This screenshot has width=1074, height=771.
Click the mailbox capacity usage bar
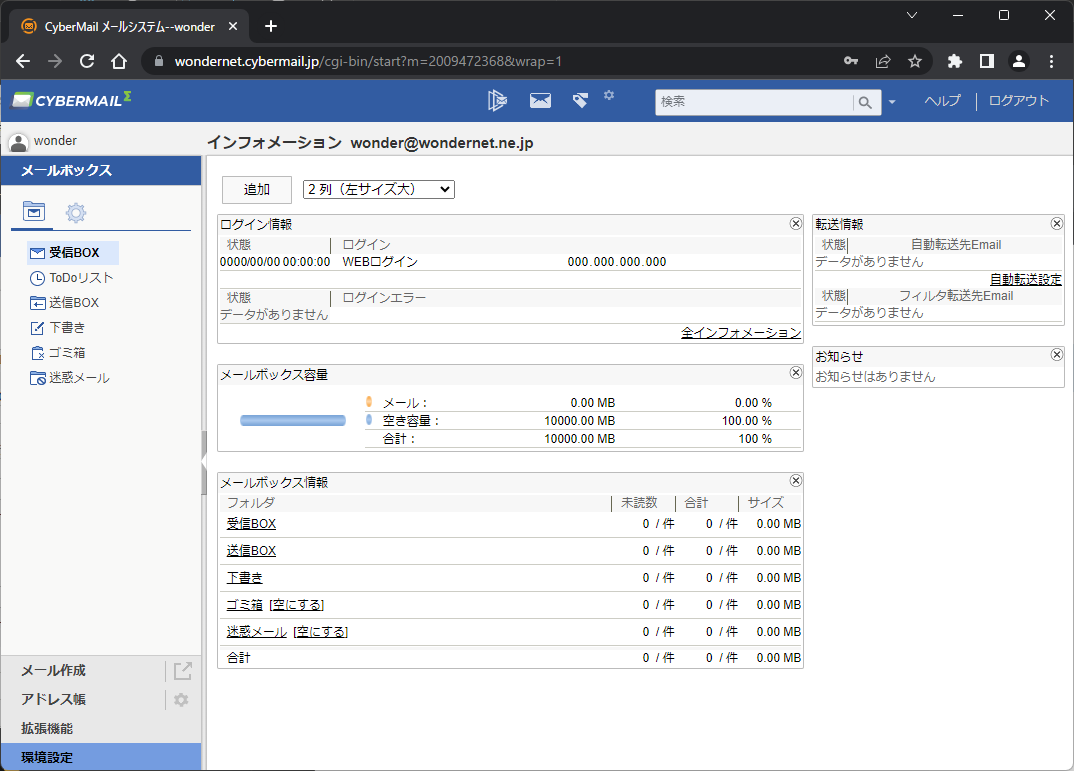point(292,420)
